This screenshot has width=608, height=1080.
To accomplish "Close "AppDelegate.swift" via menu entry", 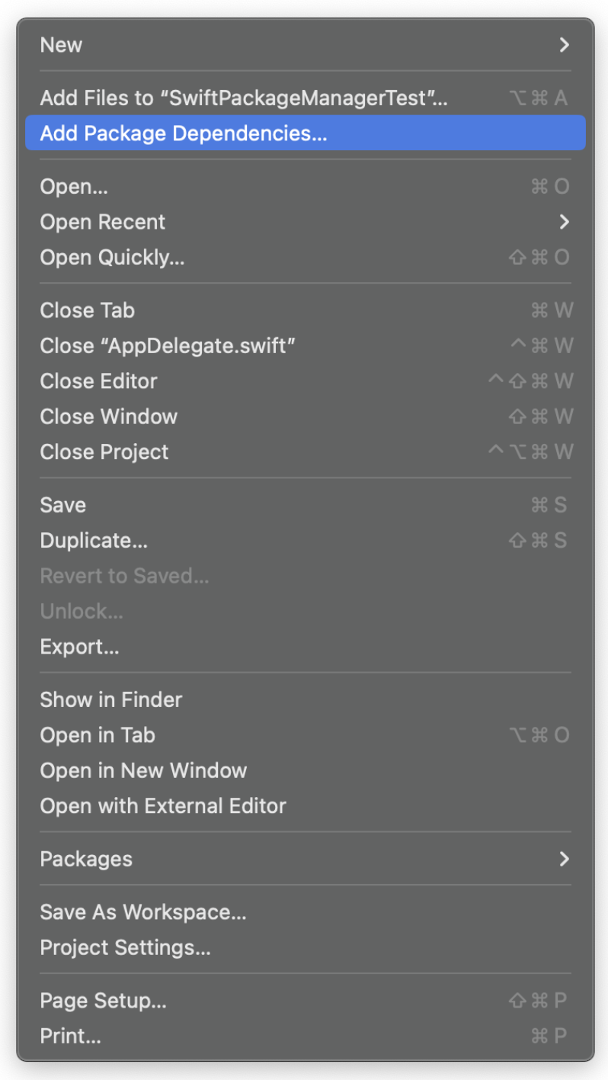I will pos(305,346).
